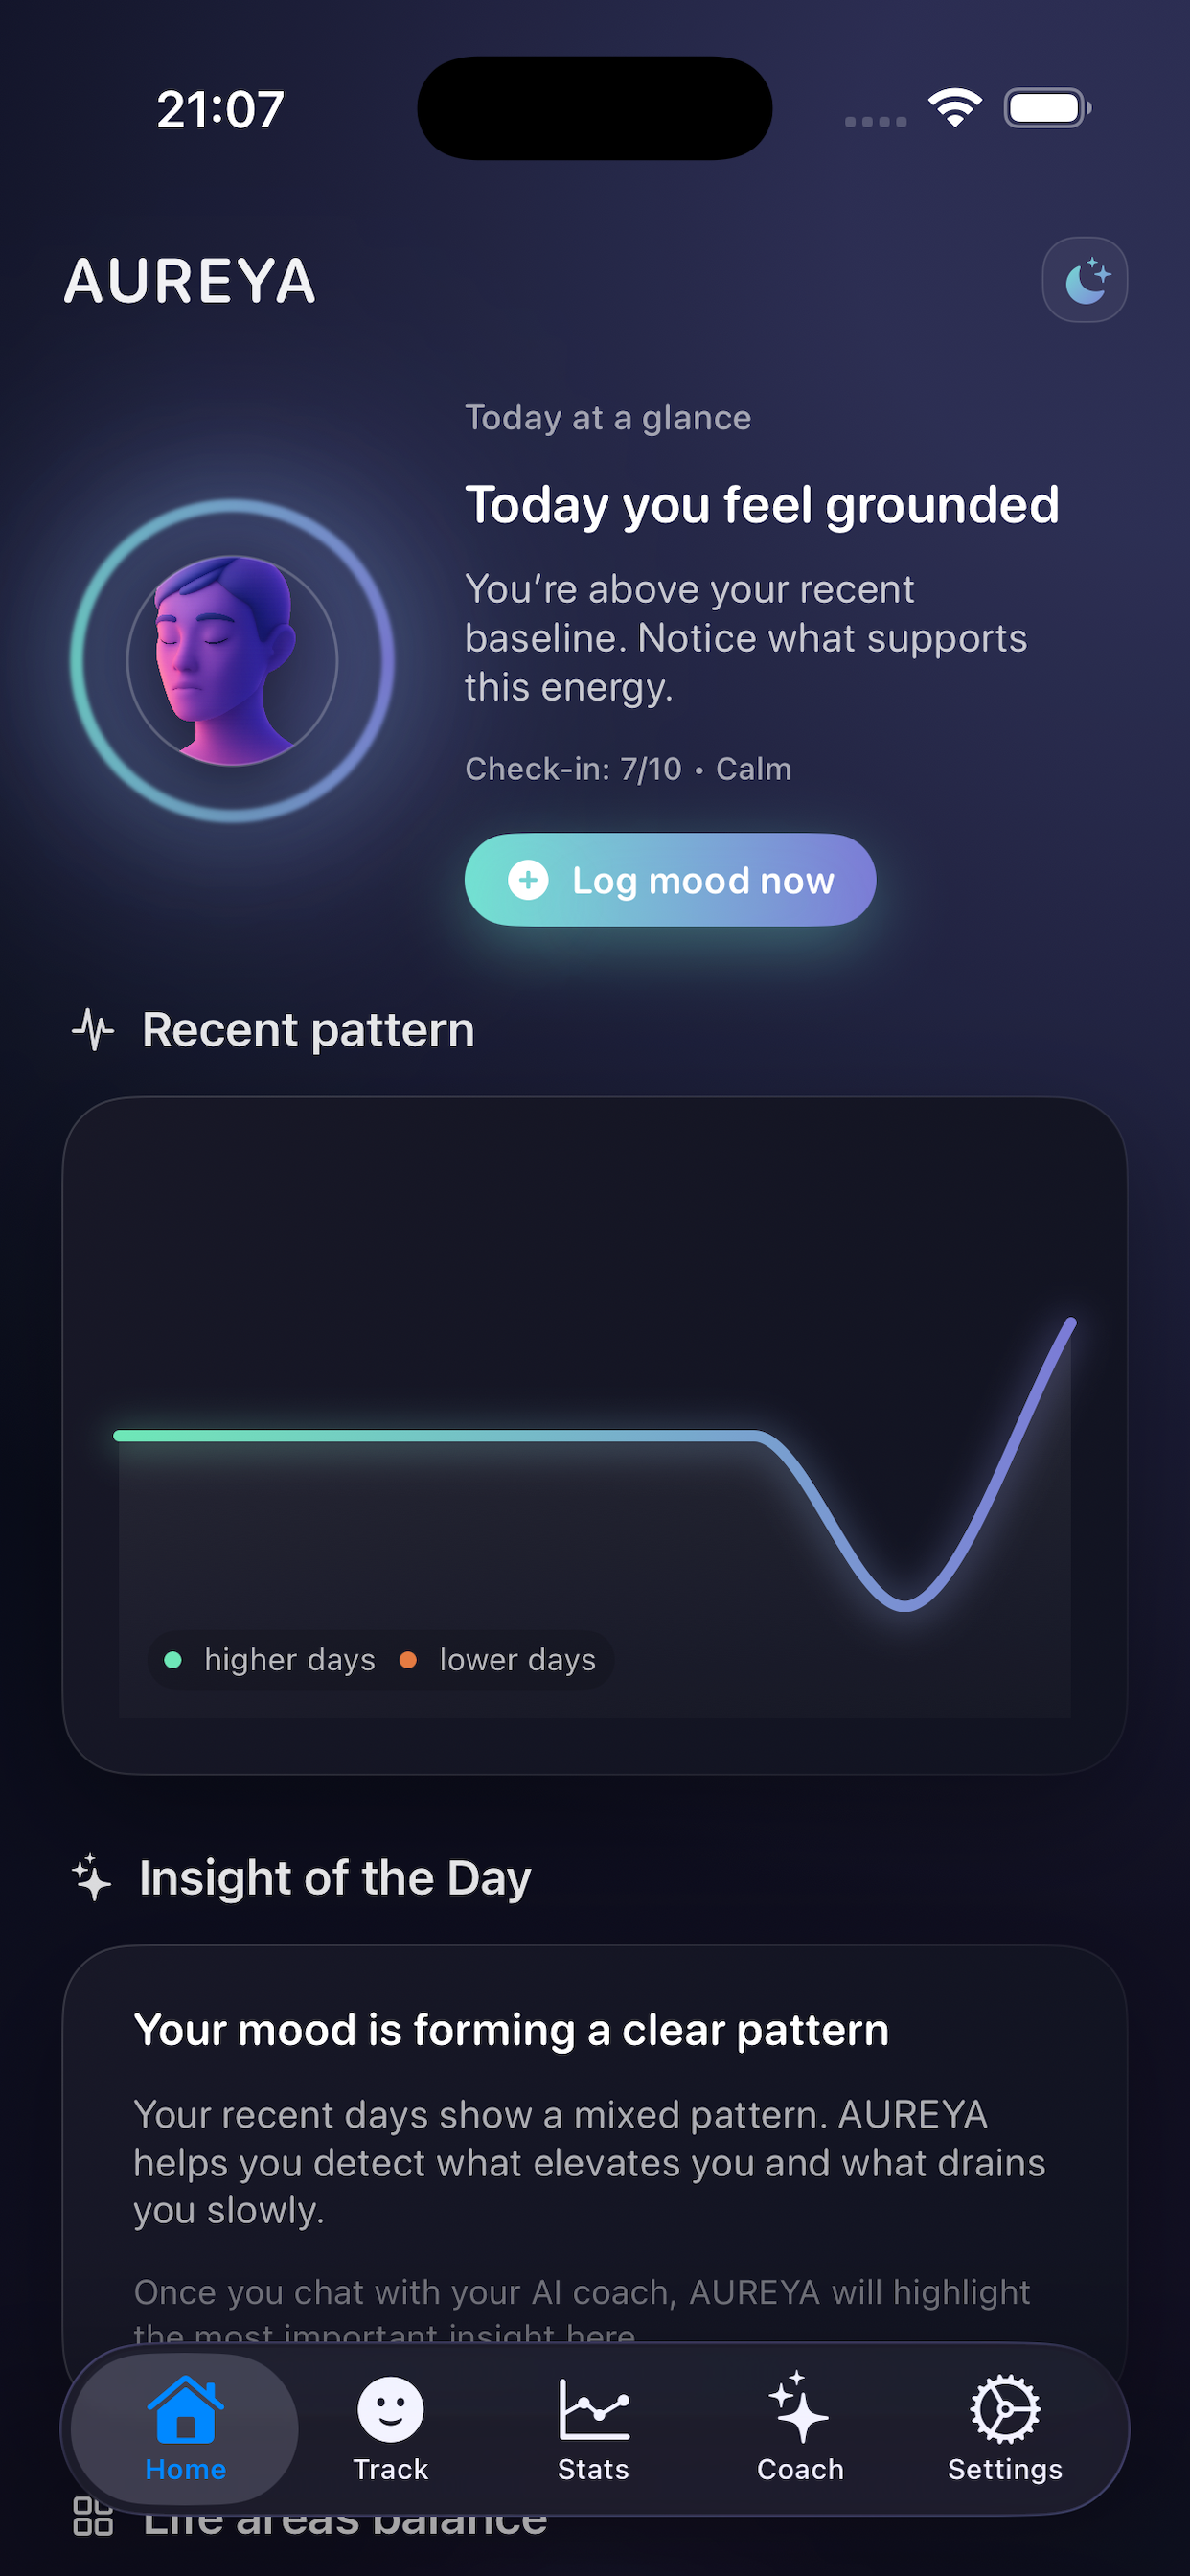This screenshot has width=1190, height=2576.
Task: Click the Life areas balance grid icon
Action: click(x=91, y=2515)
